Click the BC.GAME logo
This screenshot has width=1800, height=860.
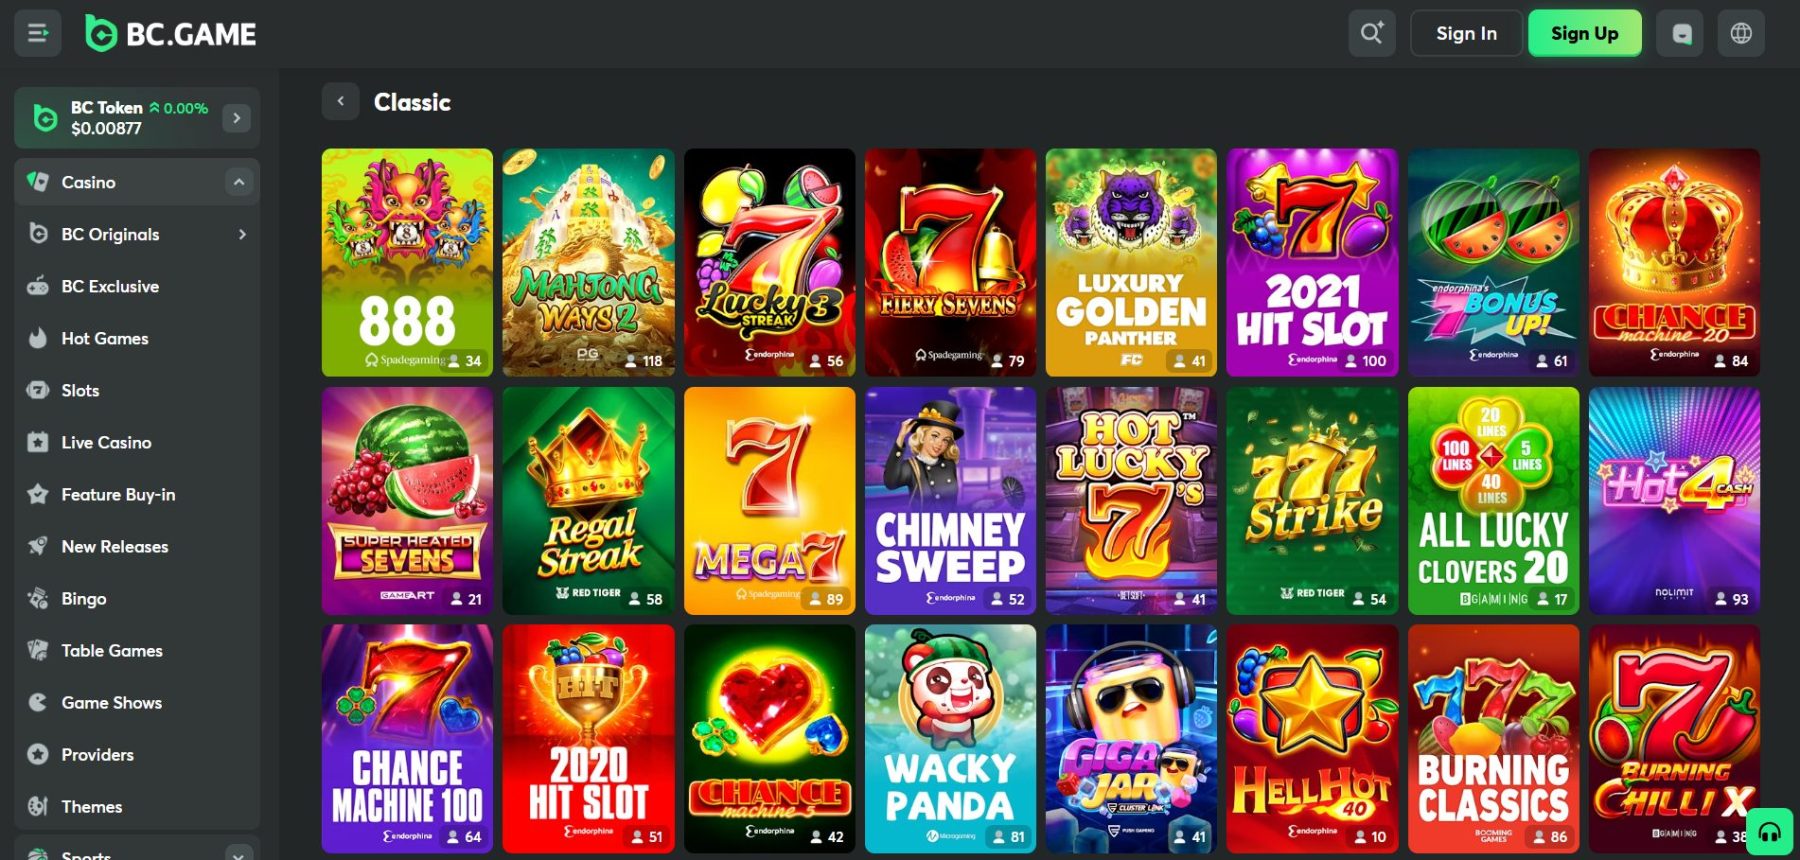click(171, 34)
